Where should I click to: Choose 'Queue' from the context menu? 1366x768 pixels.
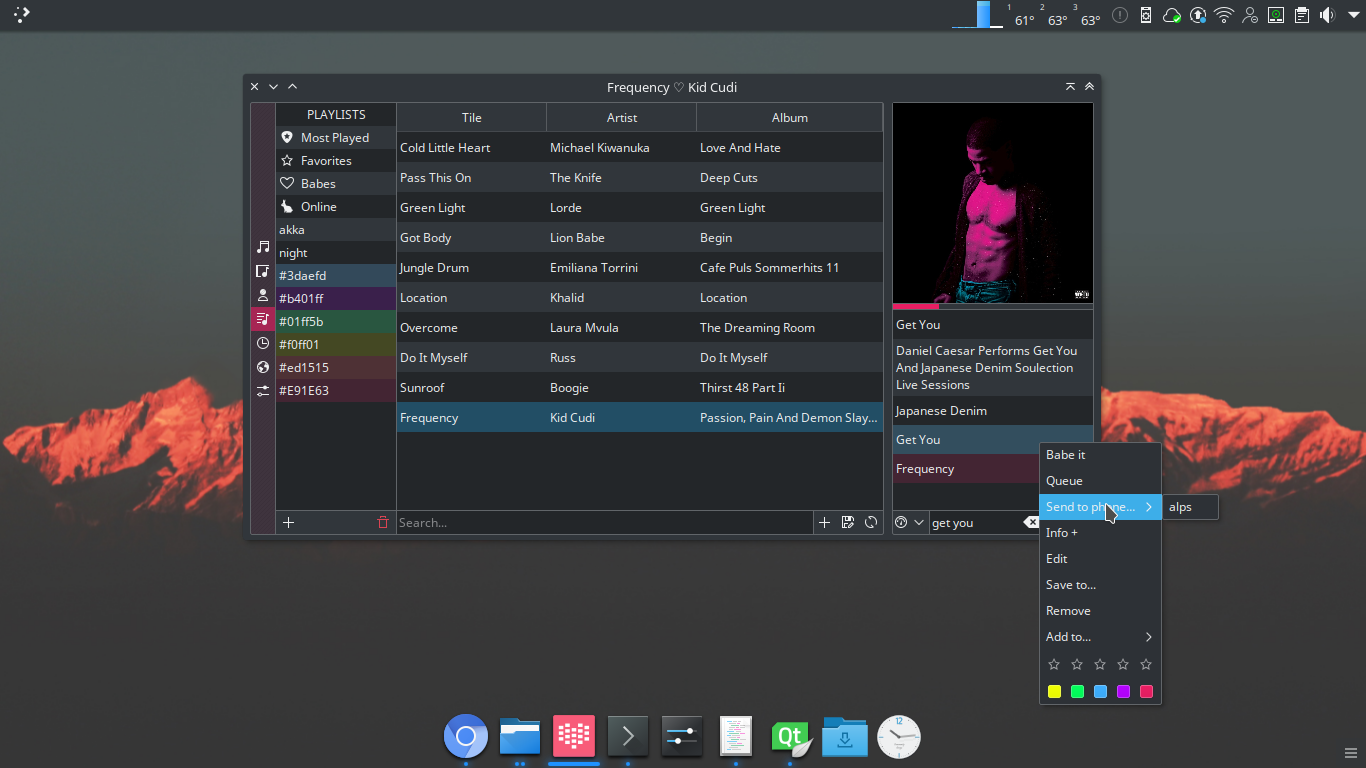1064,481
